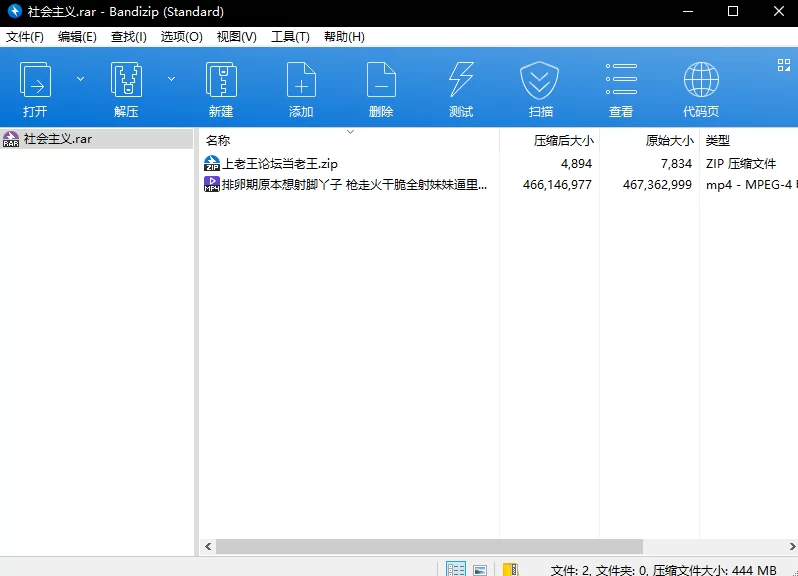
Task: Open the 工具(T) menu
Action: [290, 37]
